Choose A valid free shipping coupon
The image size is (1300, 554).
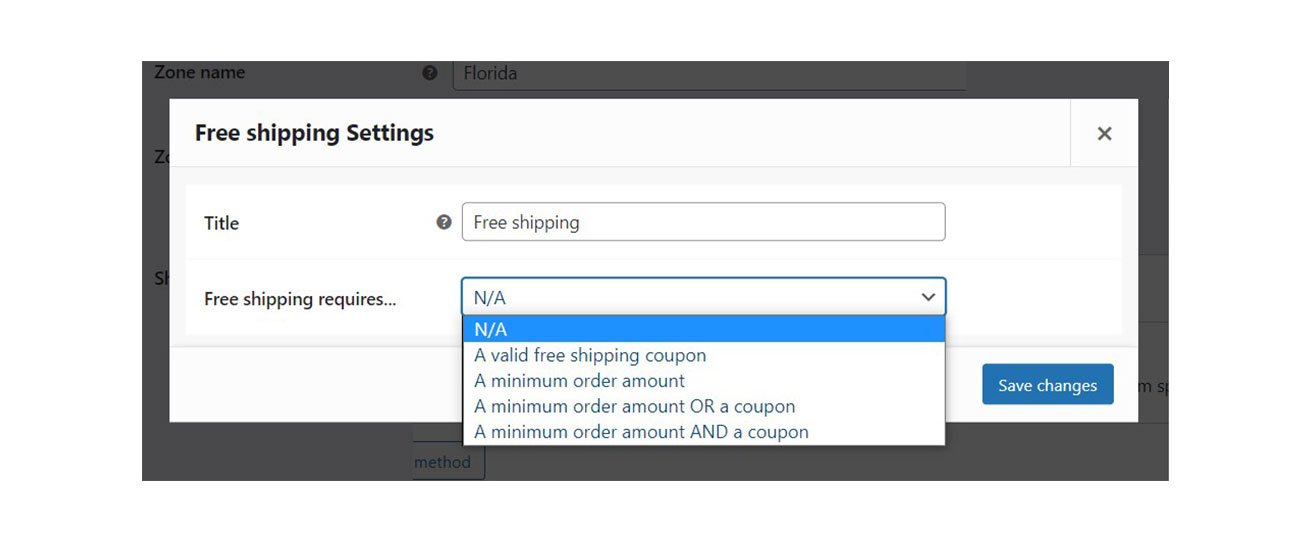point(590,355)
